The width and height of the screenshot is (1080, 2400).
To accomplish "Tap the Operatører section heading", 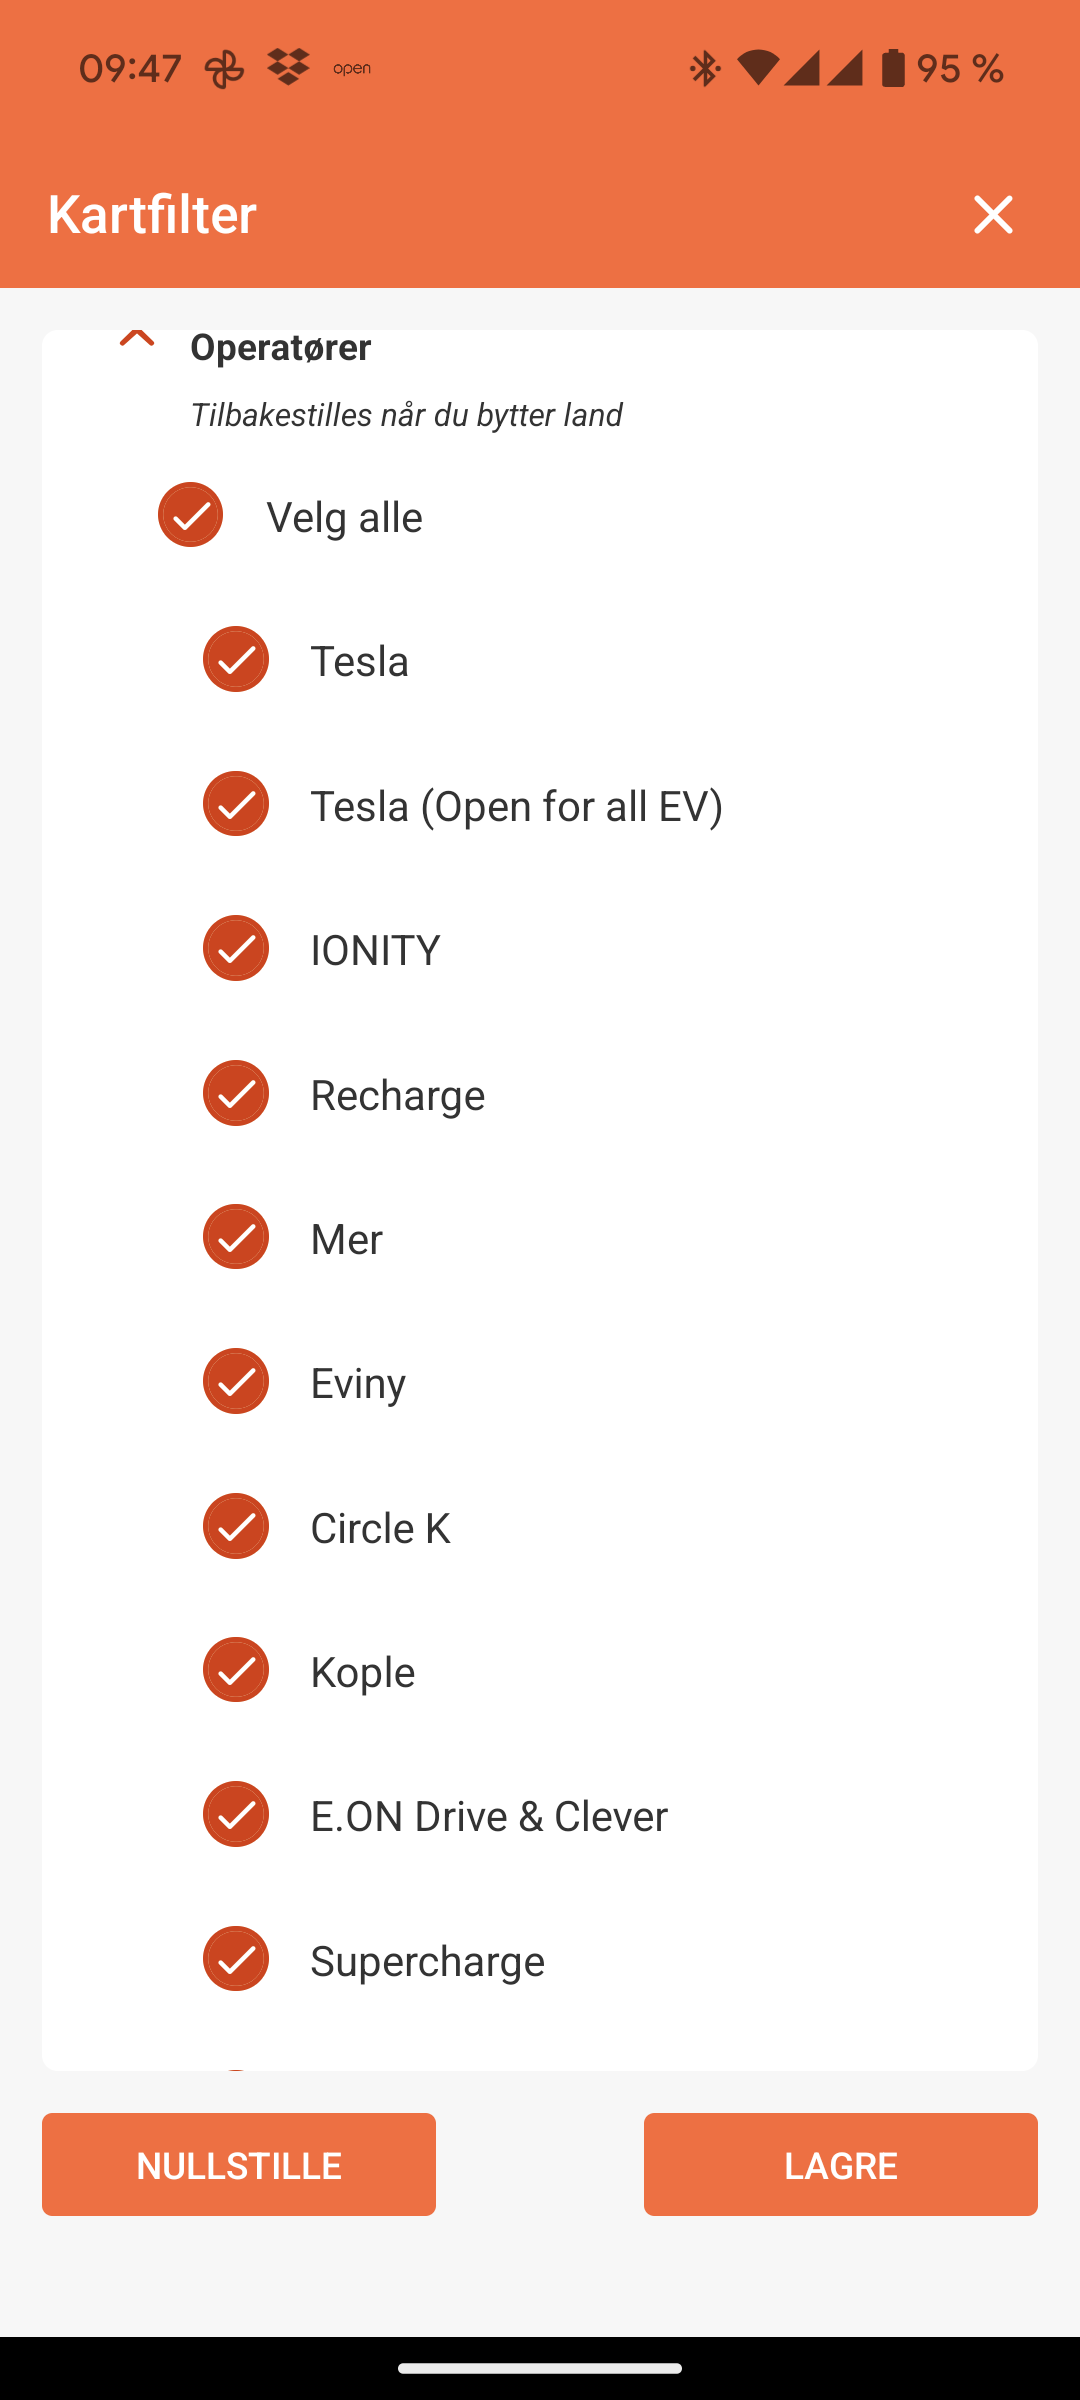I will (281, 348).
